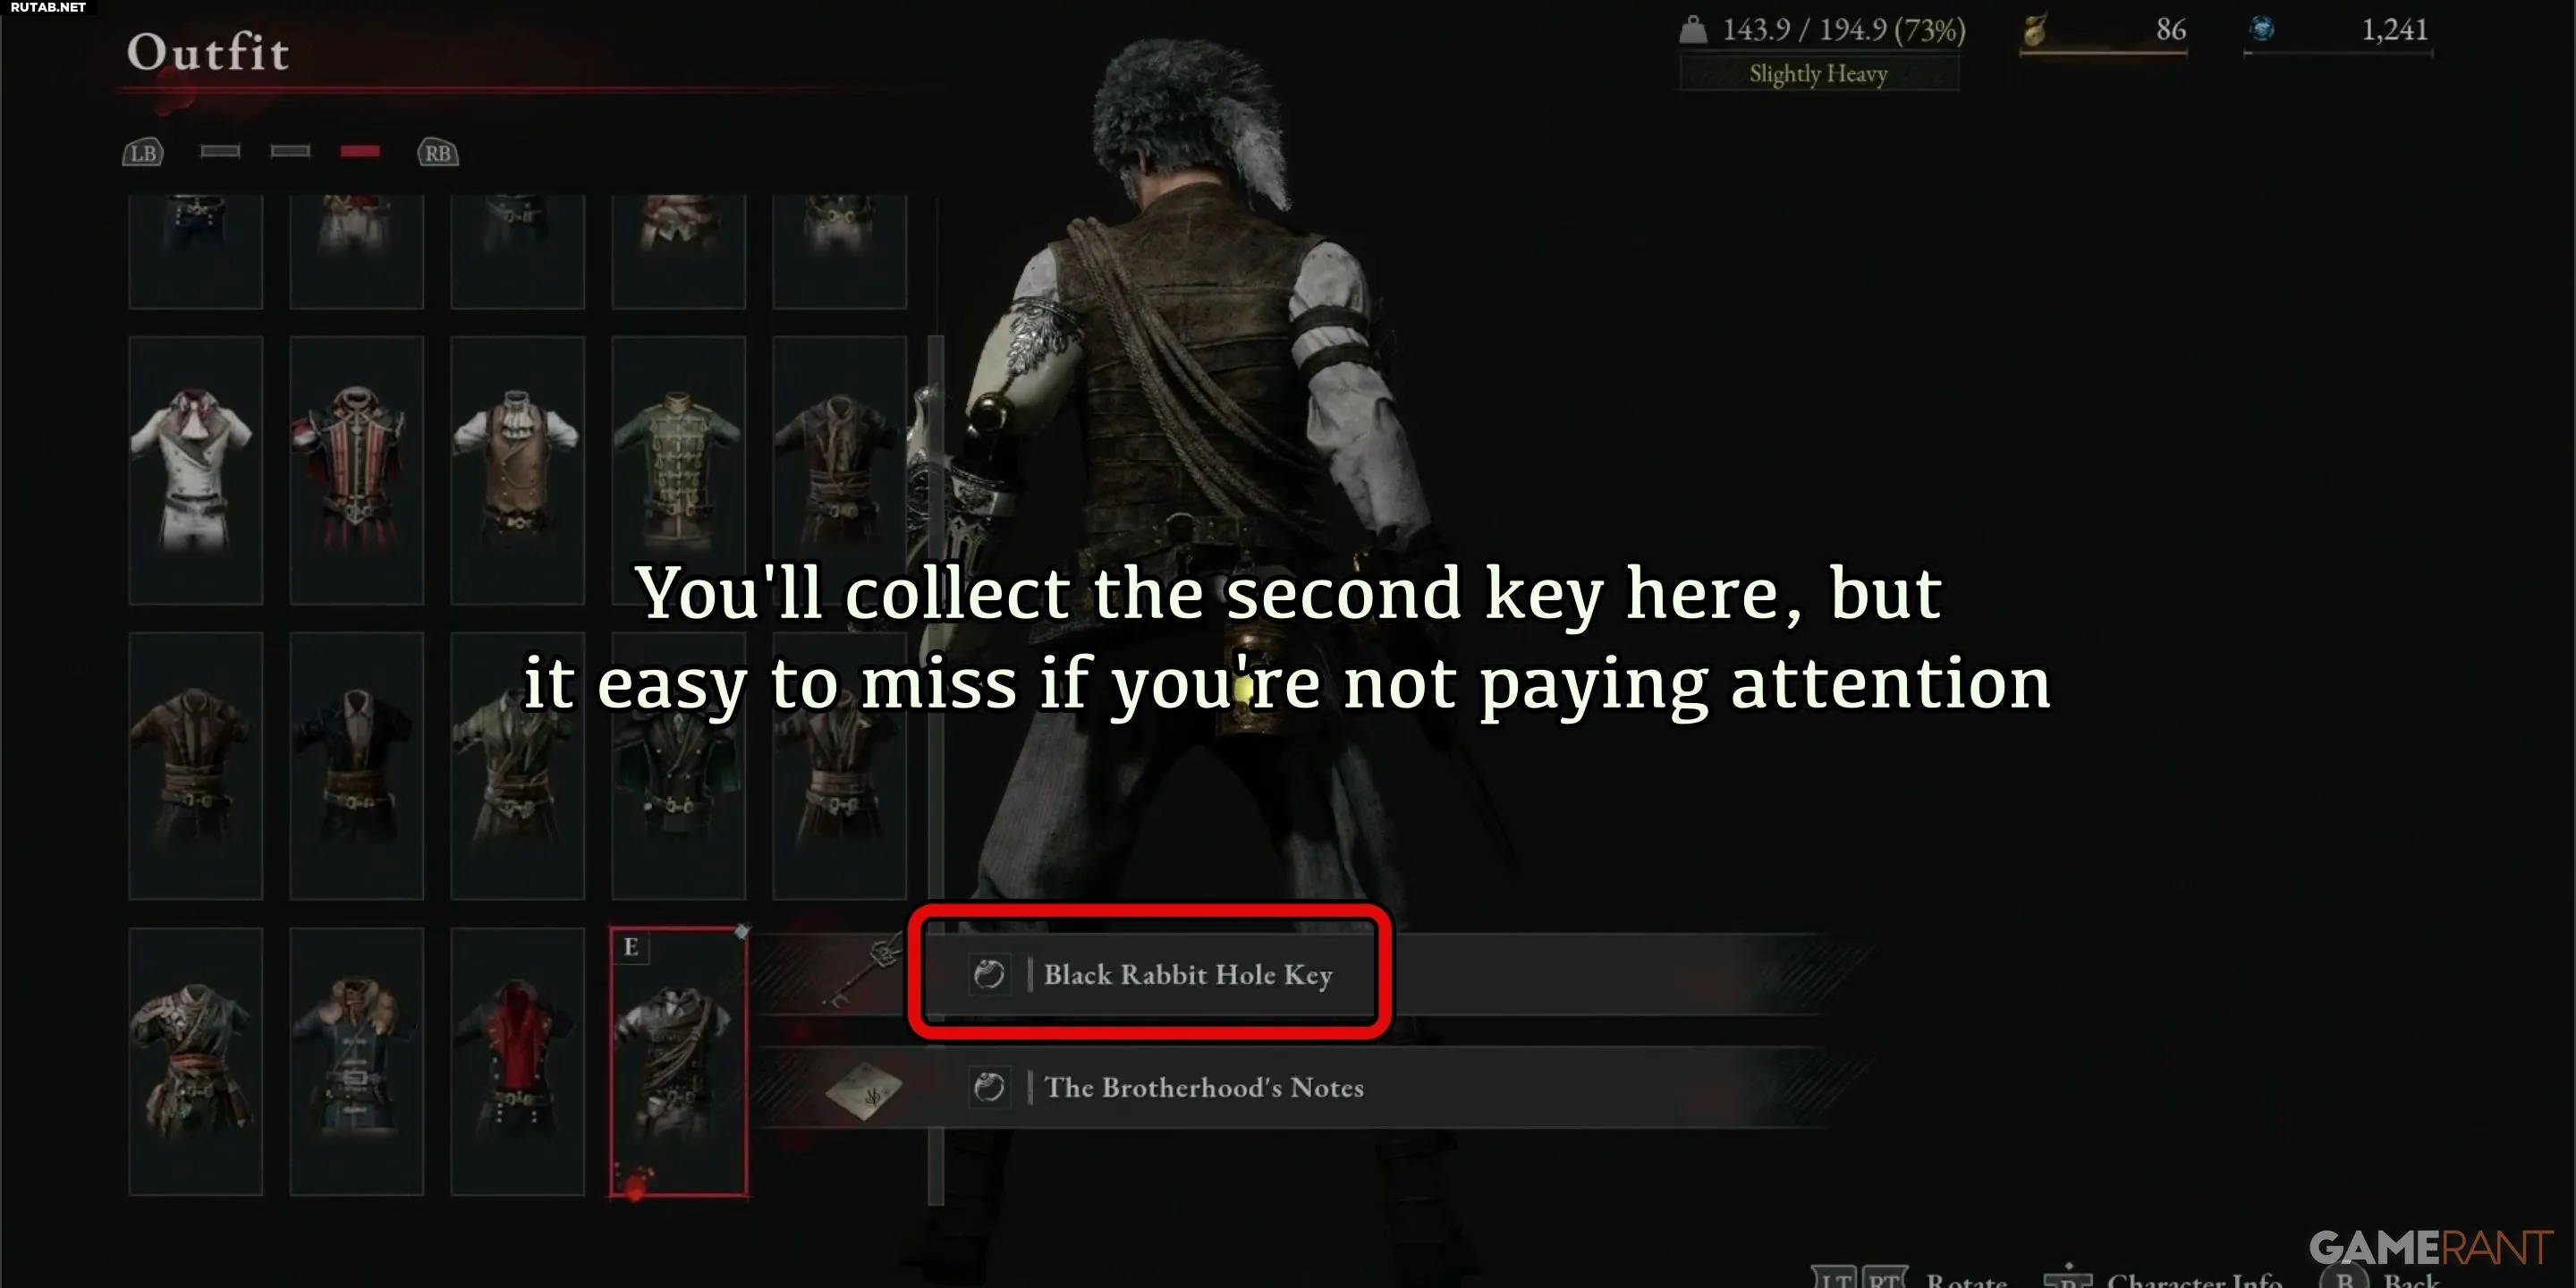Select the equipped outfit marked E
Image resolution: width=2576 pixels, height=1288 pixels.
pos(679,1062)
